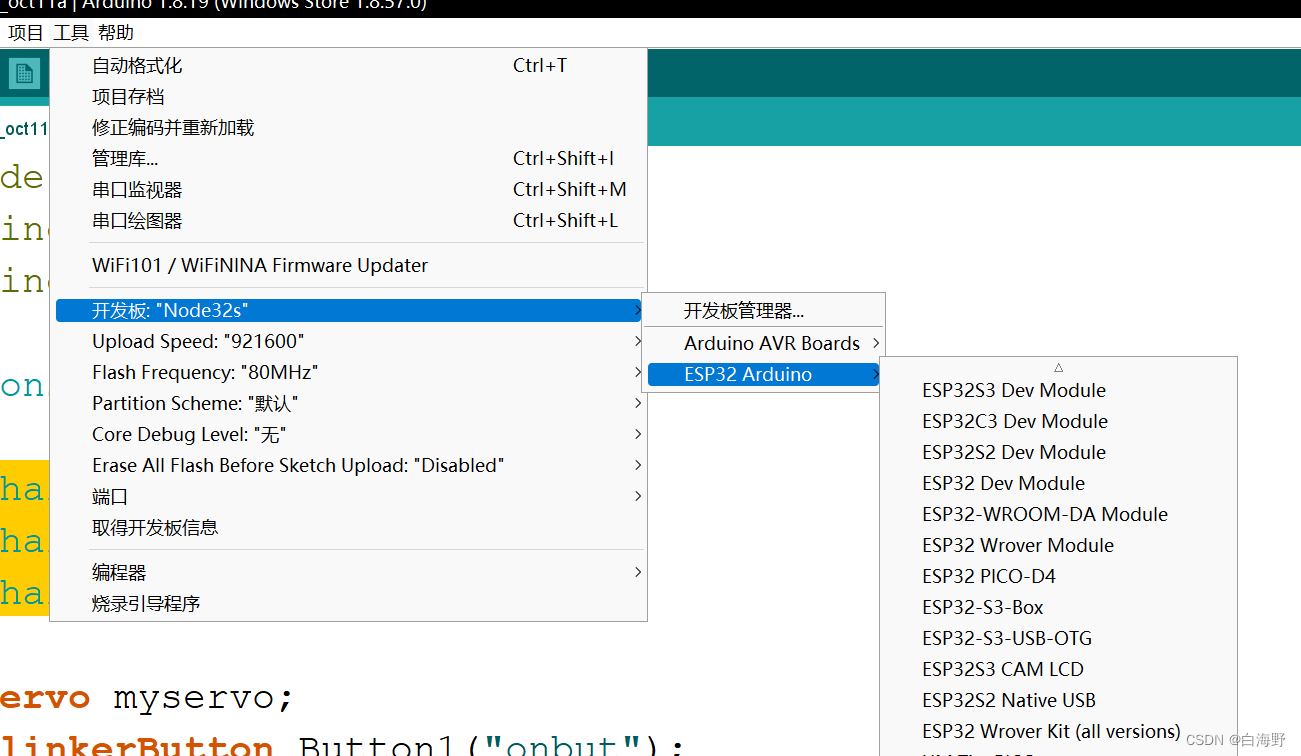Image resolution: width=1301 pixels, height=756 pixels.
Task: Select the ESP32 PICO-D4 board
Action: 989,576
